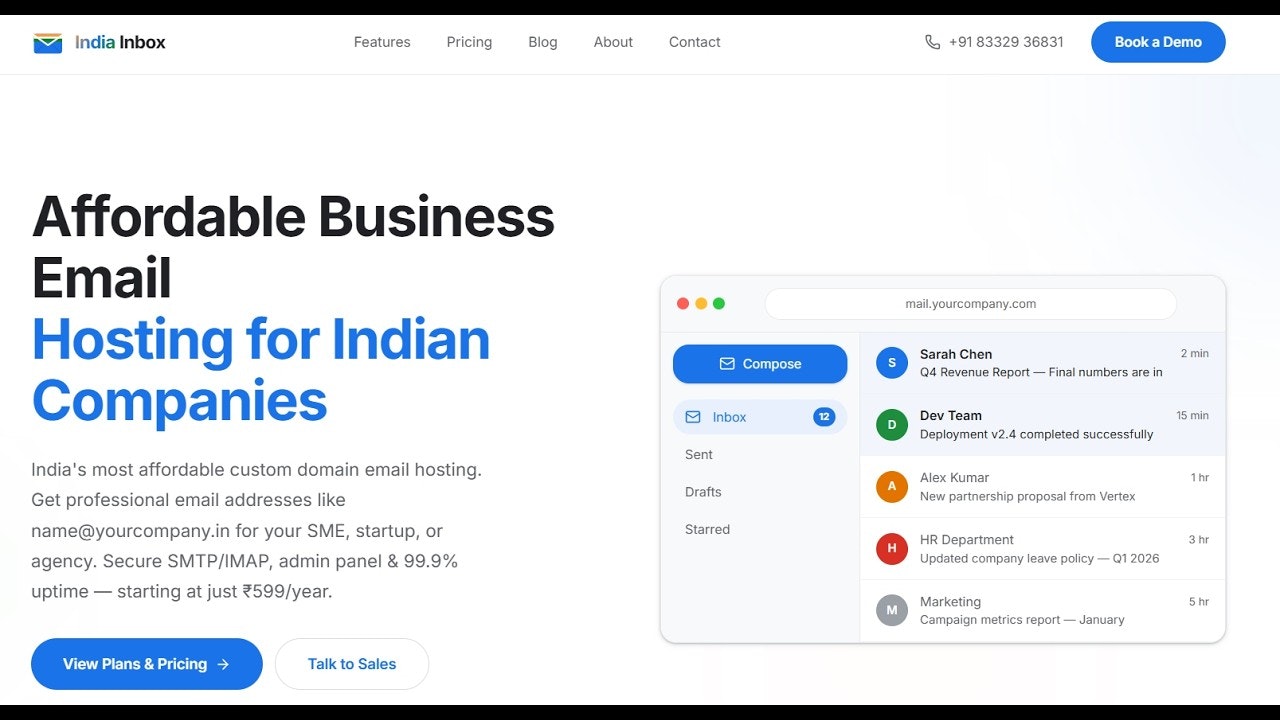1280x720 pixels.
Task: Click the Talk to Sales button
Action: 352,664
